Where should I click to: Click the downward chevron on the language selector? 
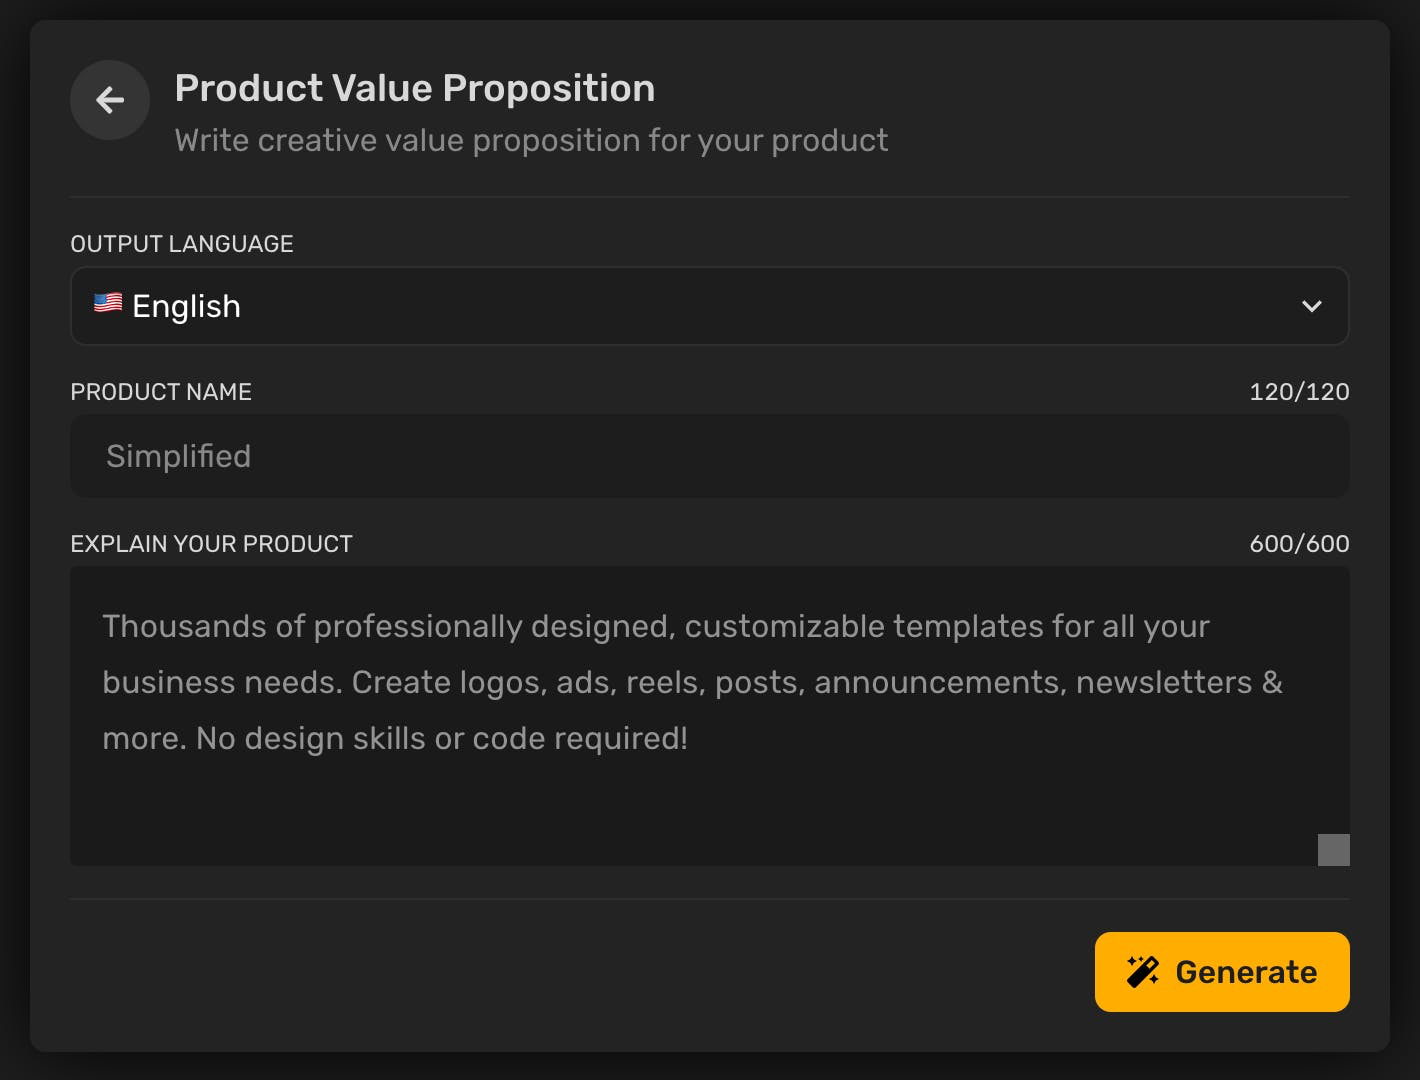[x=1311, y=306]
